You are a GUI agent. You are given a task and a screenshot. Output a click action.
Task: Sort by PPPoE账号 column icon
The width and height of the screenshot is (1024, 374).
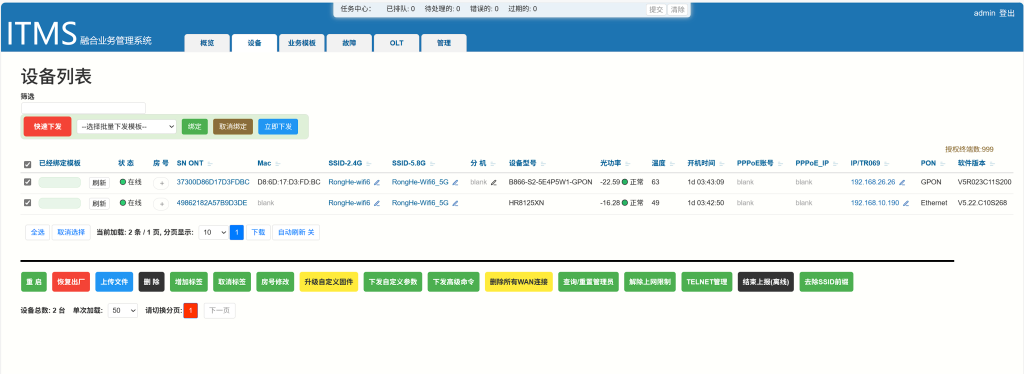780,163
